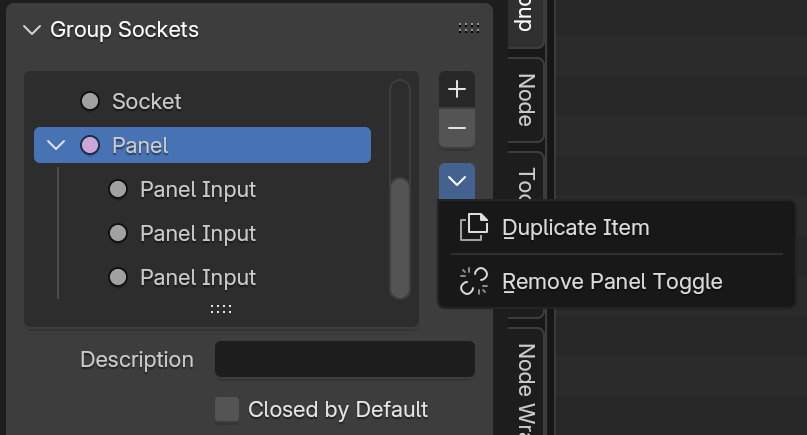Image resolution: width=807 pixels, height=435 pixels.
Task: Click the socket list resize grip
Action: point(221,310)
